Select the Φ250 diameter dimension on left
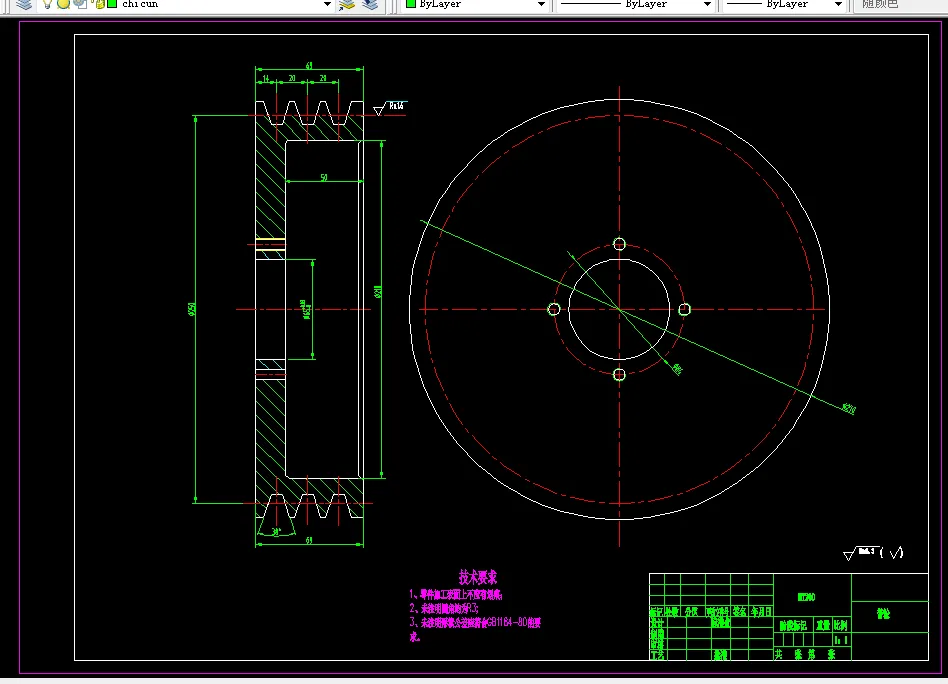This screenshot has height=684, width=948. [192, 309]
